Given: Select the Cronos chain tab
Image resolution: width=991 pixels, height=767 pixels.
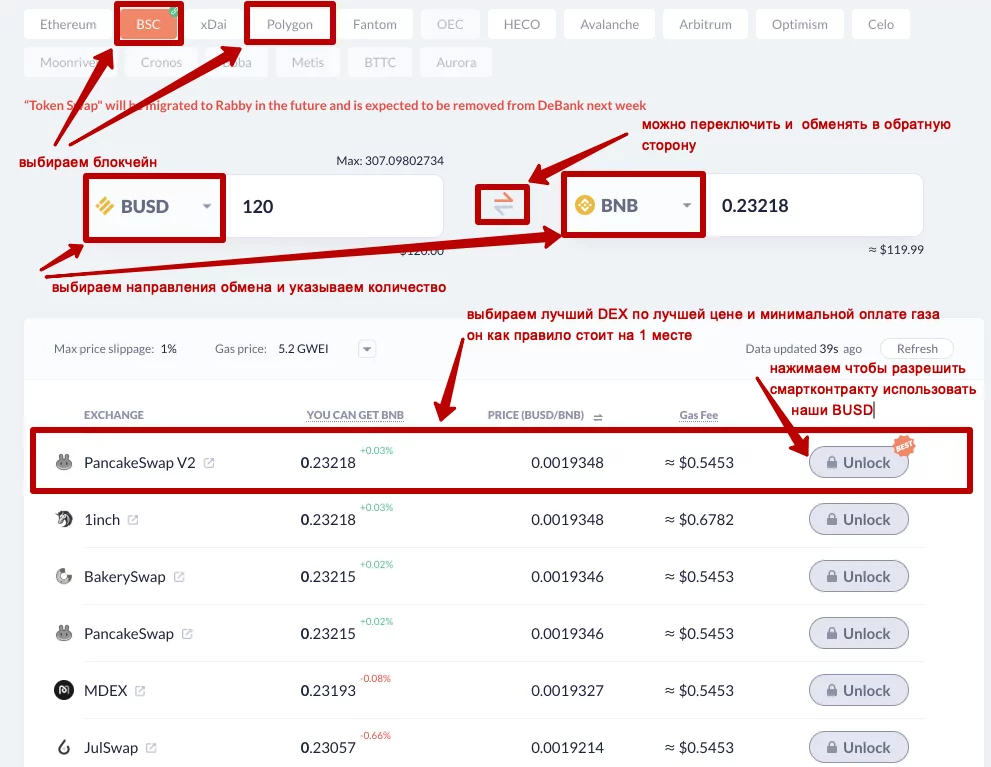Looking at the screenshot, I should [161, 63].
